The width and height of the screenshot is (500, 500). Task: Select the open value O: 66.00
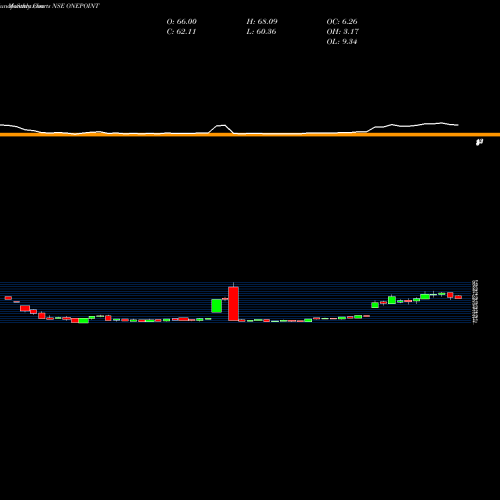click(x=182, y=21)
